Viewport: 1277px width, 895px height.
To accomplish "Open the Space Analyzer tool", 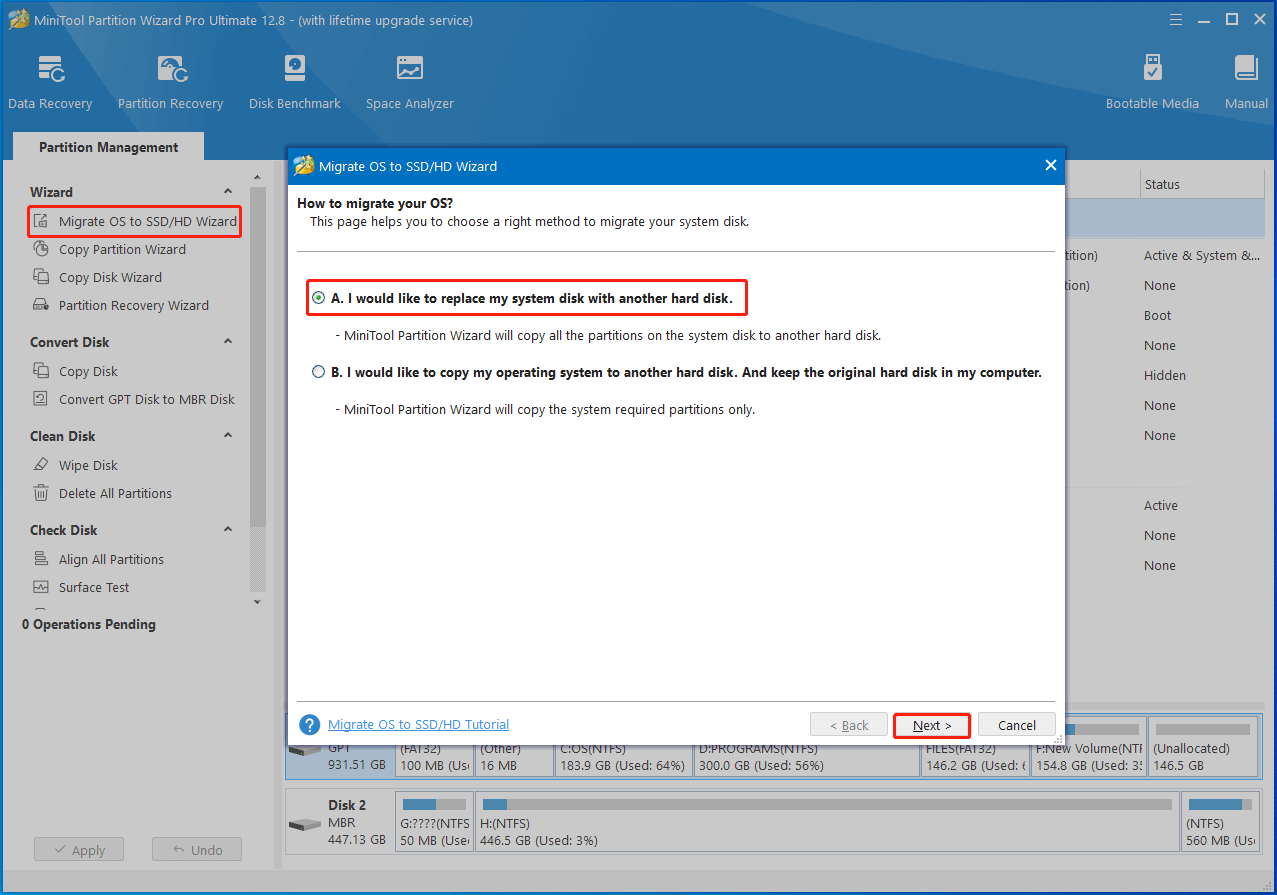I will pos(409,82).
